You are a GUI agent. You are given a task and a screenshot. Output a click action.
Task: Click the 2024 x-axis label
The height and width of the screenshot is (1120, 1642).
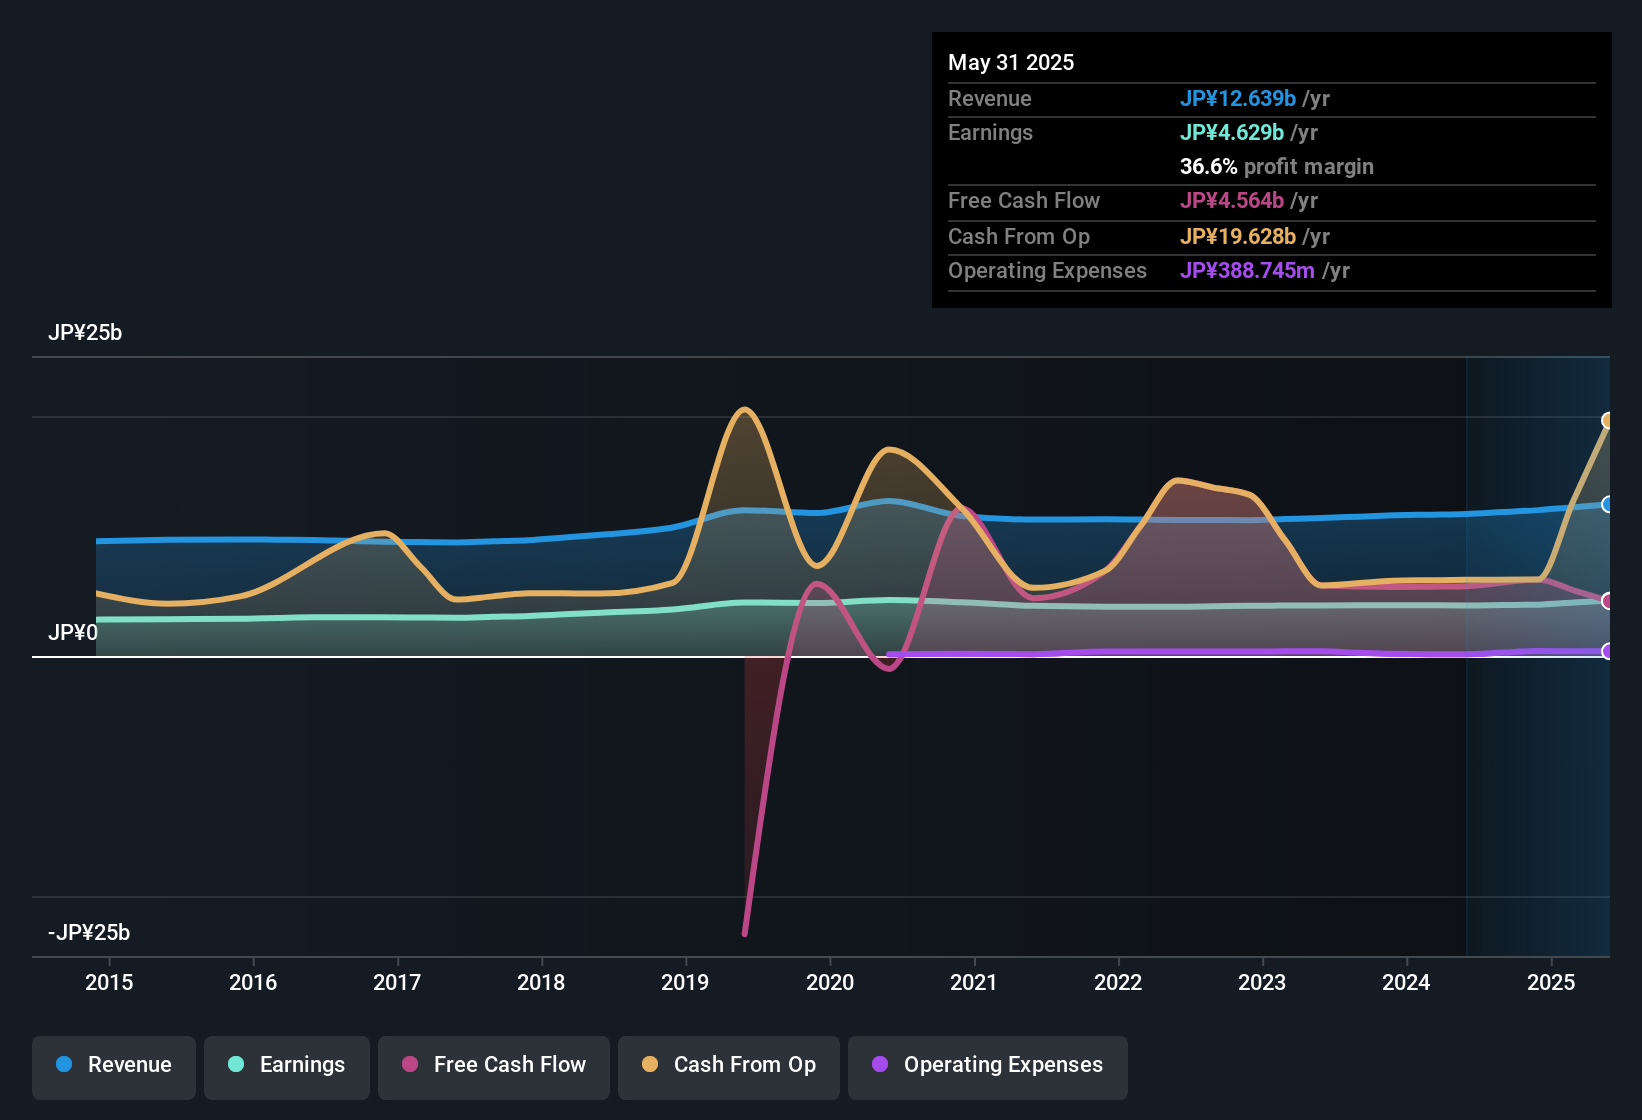[x=1406, y=982]
